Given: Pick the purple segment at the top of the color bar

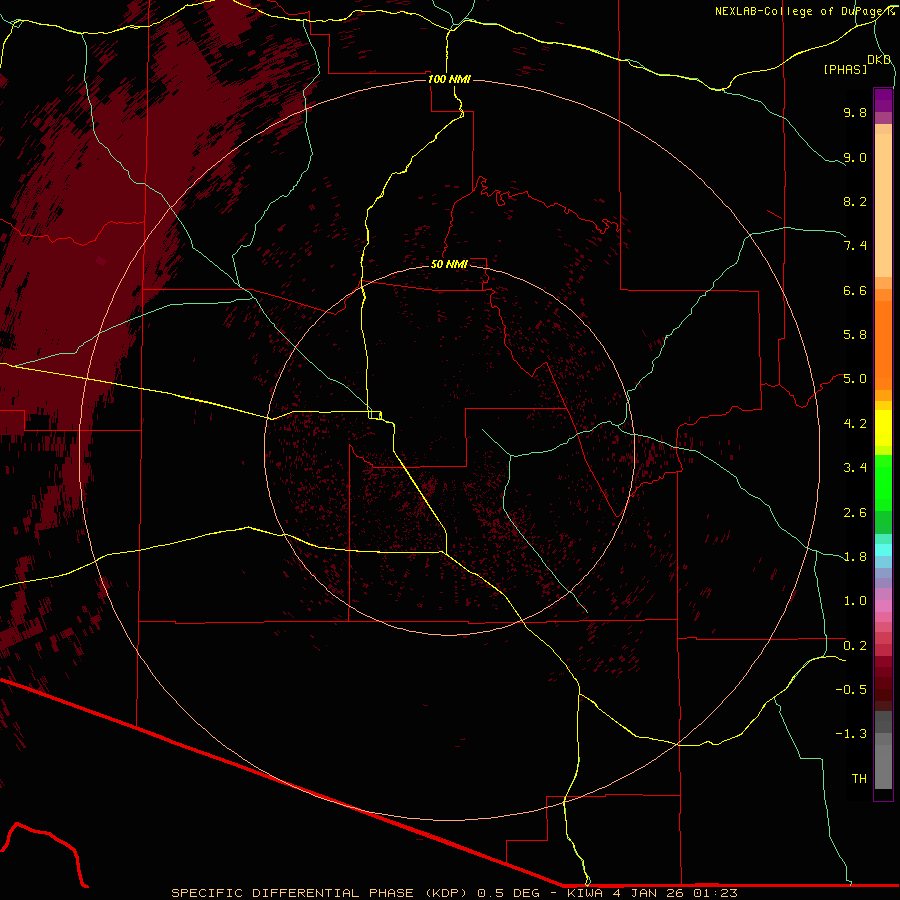Looking at the screenshot, I should click(883, 100).
